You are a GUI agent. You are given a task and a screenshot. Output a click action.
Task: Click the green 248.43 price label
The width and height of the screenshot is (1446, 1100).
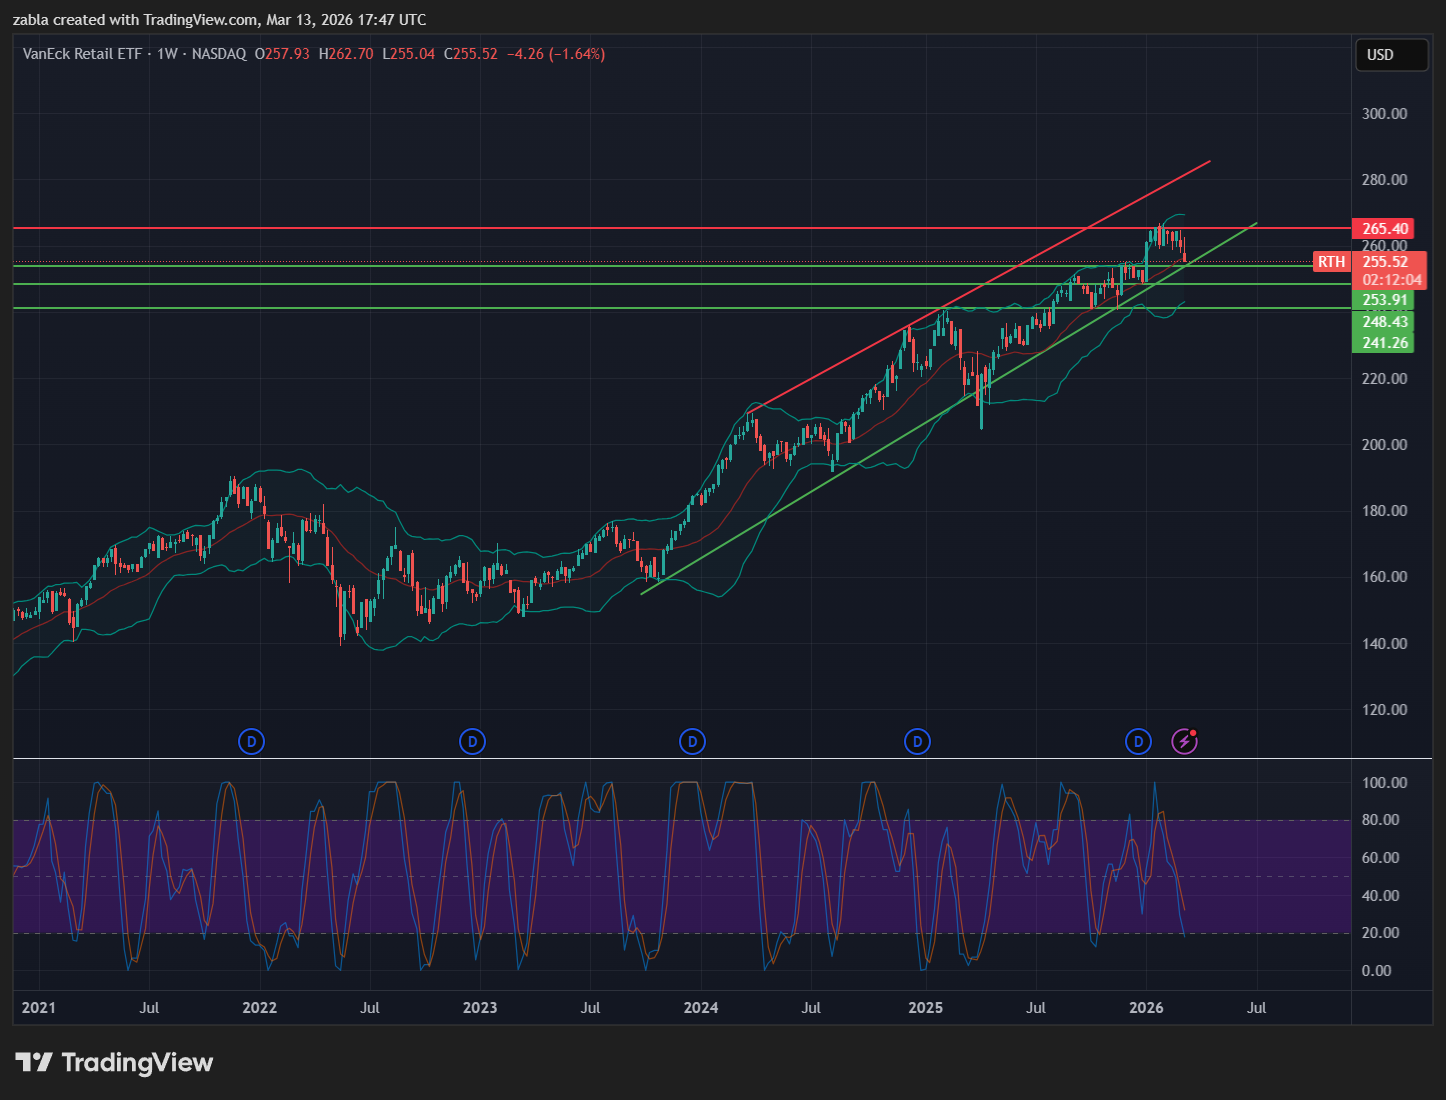point(1384,321)
